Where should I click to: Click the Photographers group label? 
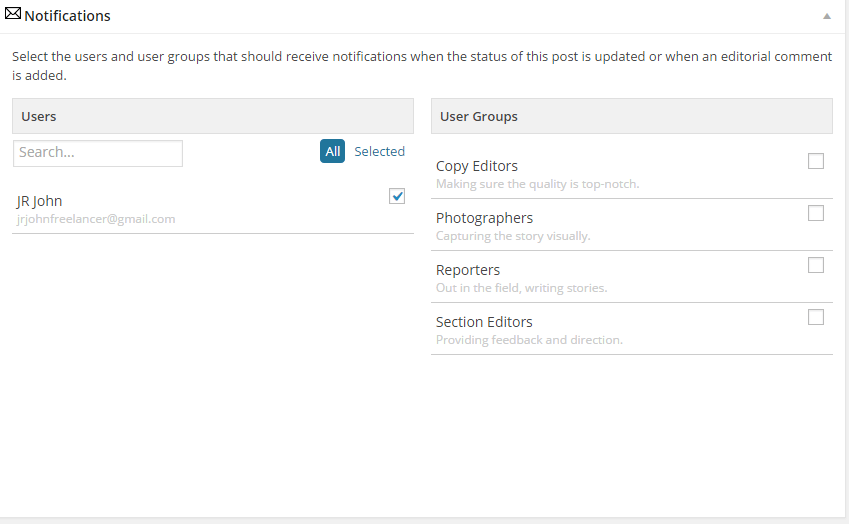click(485, 218)
